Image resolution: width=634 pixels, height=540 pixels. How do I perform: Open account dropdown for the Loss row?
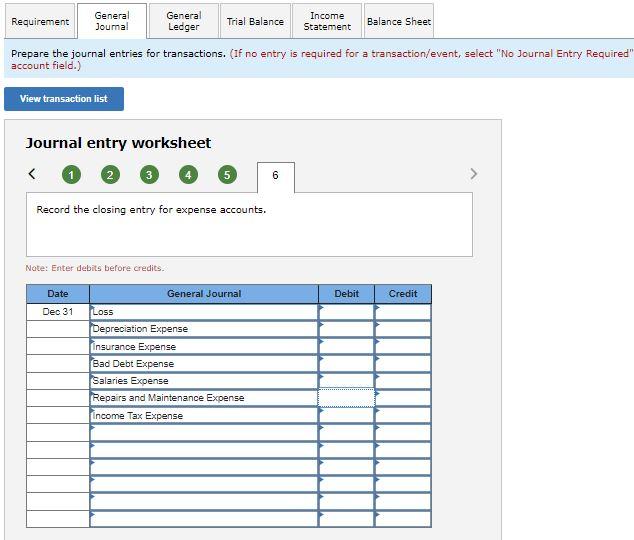[x=204, y=312]
